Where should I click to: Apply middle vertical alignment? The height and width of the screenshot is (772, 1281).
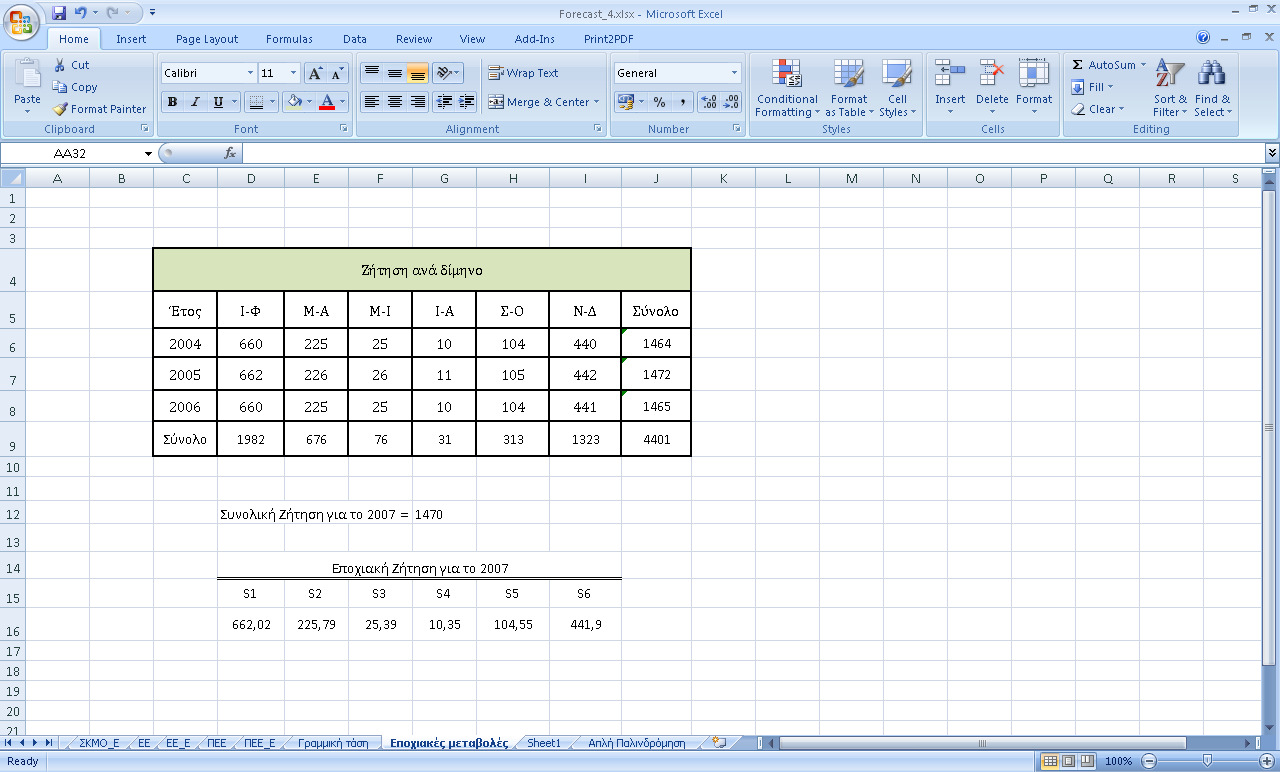pyautogui.click(x=394, y=73)
